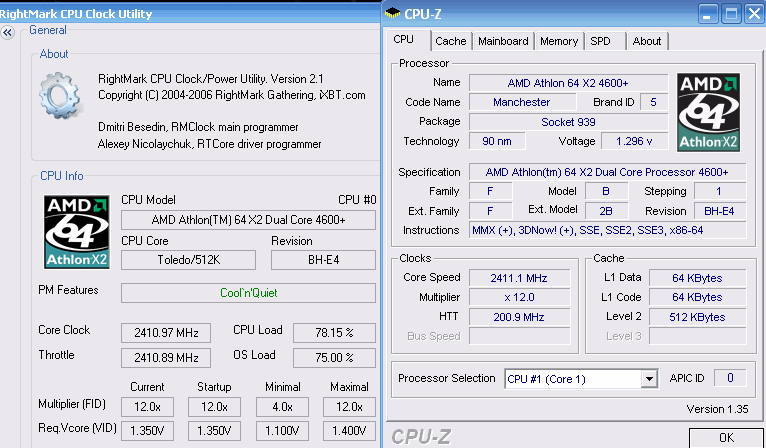Viewport: 766px width, 448px height.
Task: Click the Voltage value 1.296 v
Action: [634, 141]
